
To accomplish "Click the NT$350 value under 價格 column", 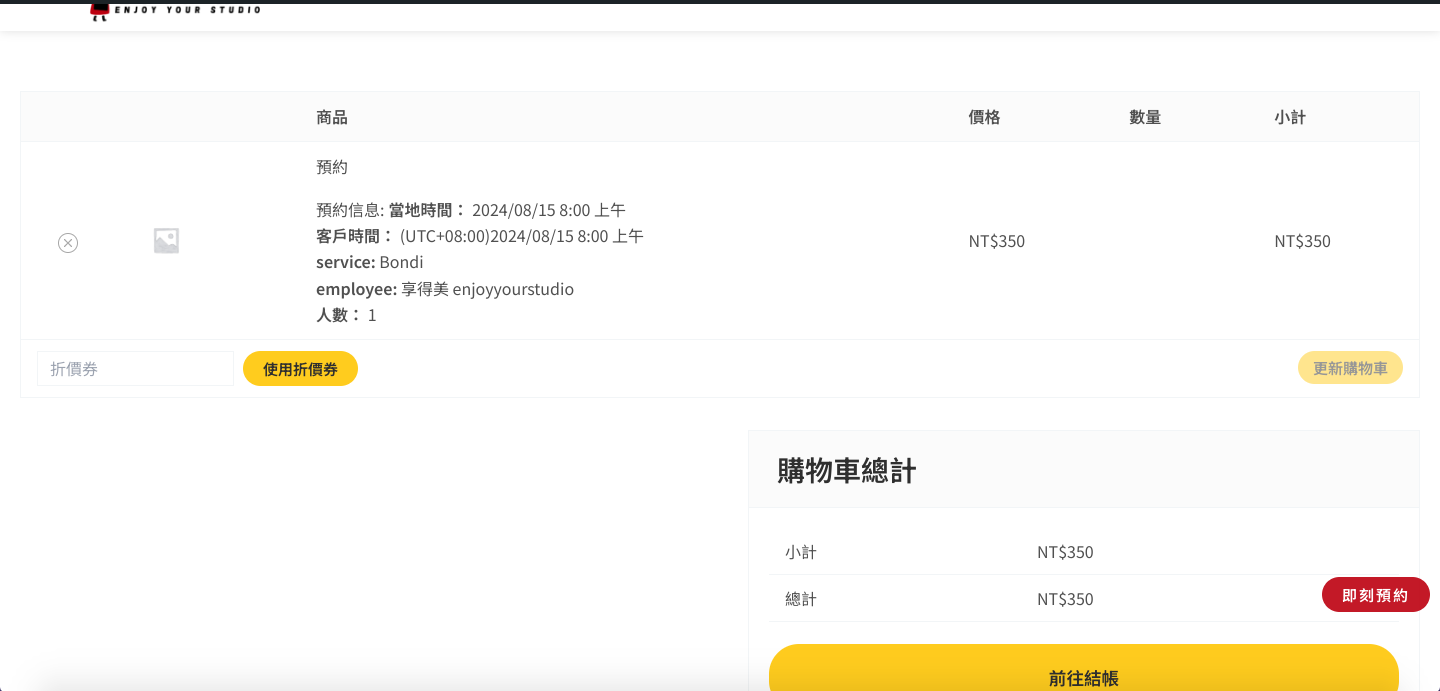I will click(996, 241).
